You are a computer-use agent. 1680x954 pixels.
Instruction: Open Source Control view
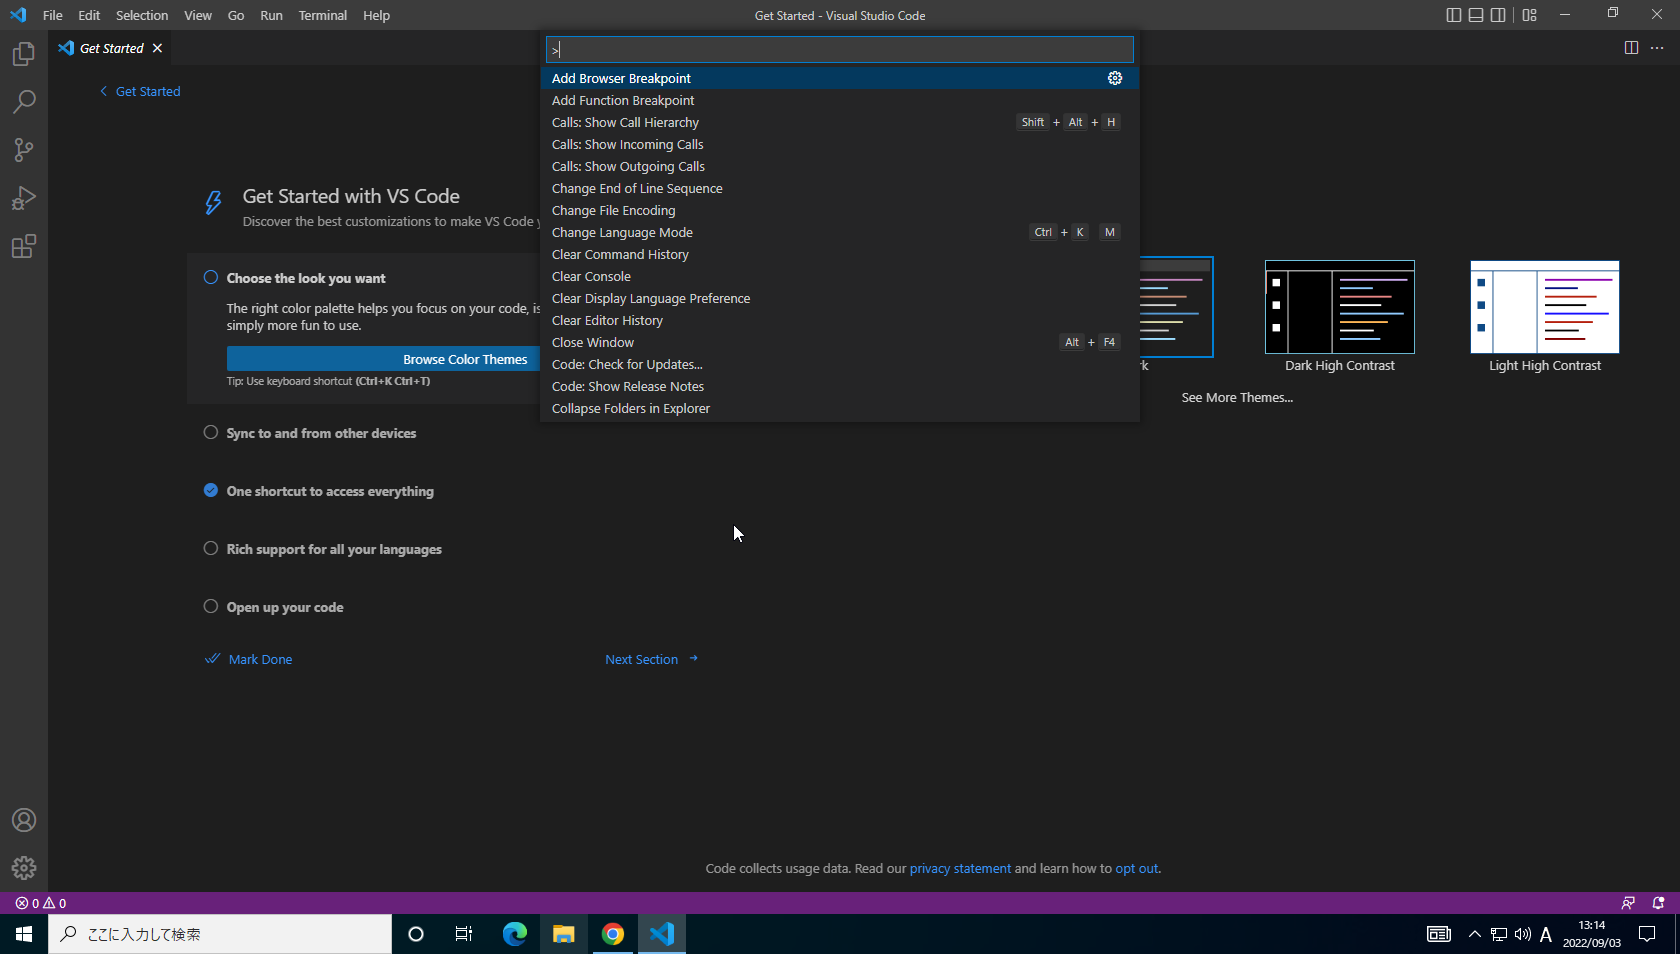[24, 150]
